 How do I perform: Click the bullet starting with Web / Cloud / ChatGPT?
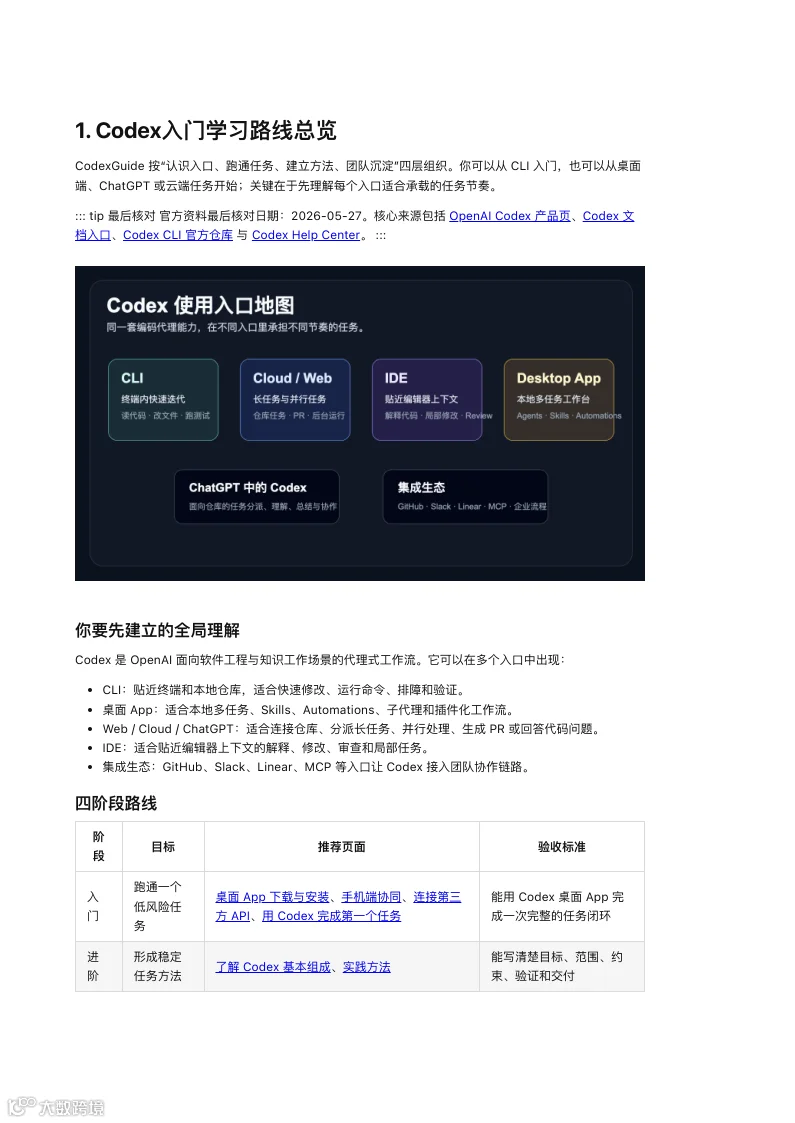tap(352, 729)
